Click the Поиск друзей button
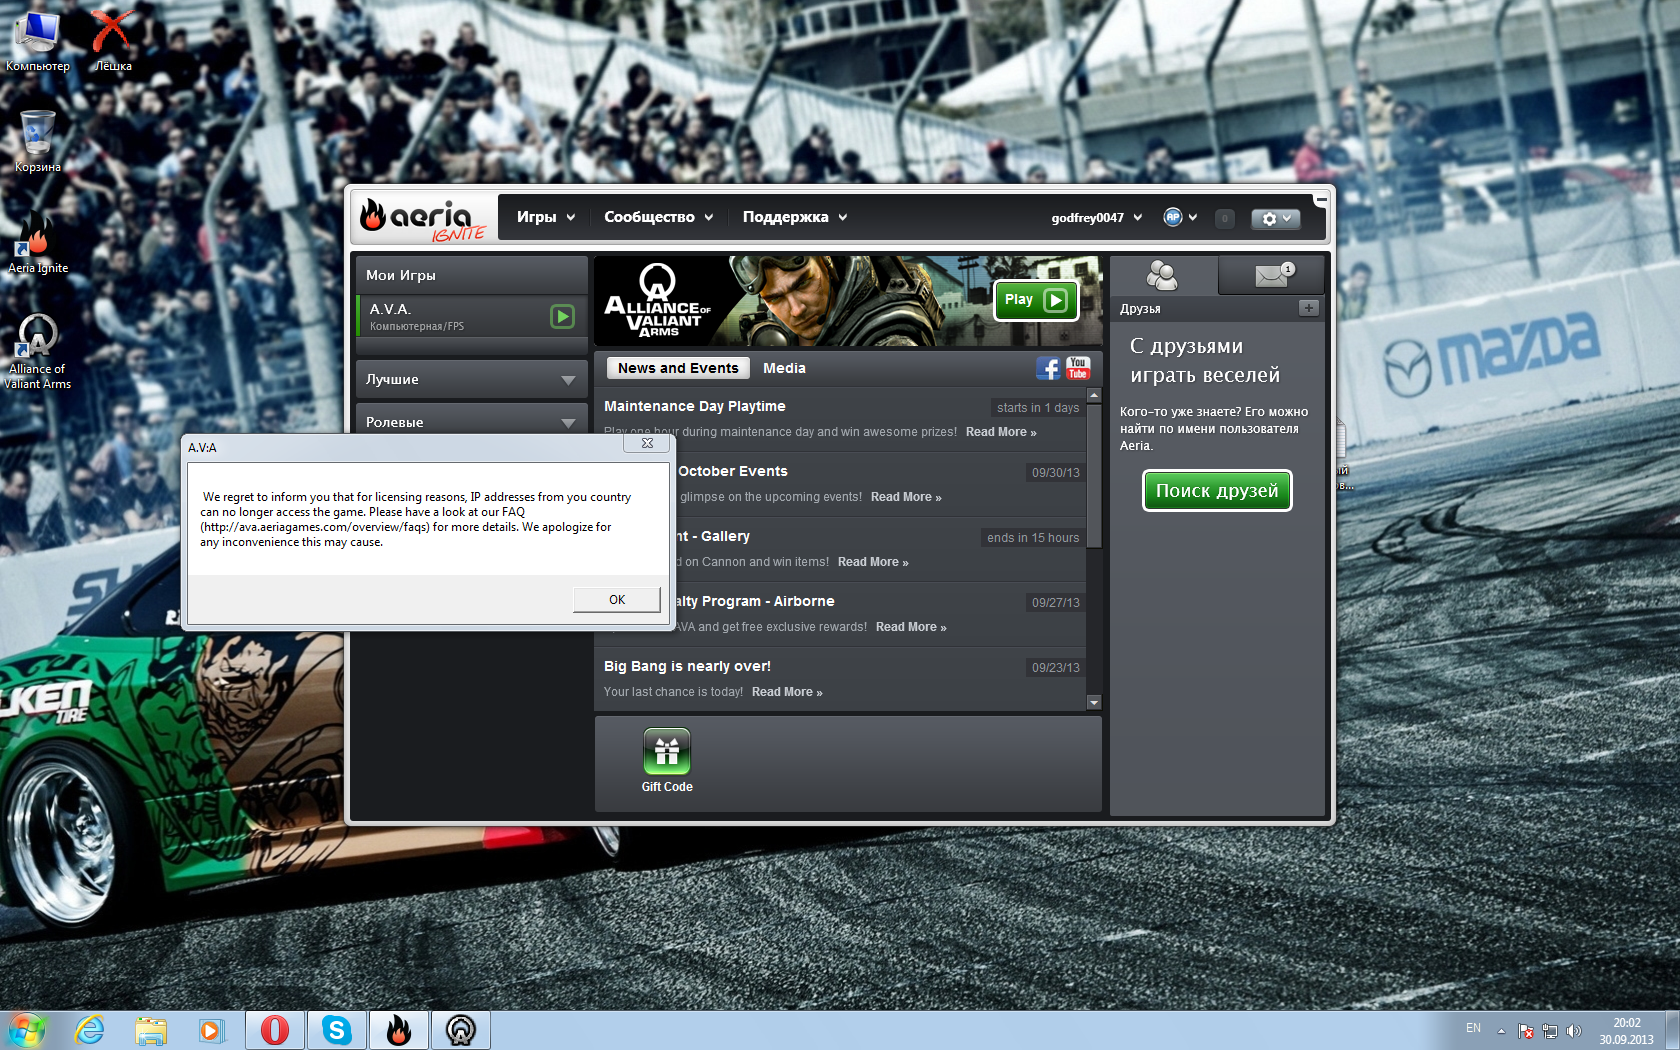The width and height of the screenshot is (1680, 1050). [1217, 490]
